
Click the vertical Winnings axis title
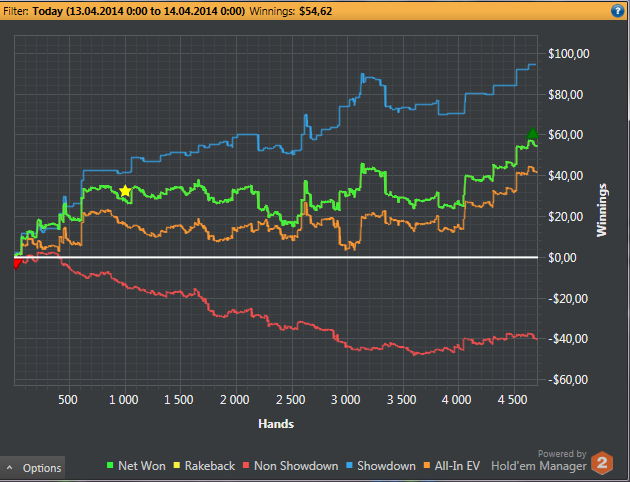(602, 210)
